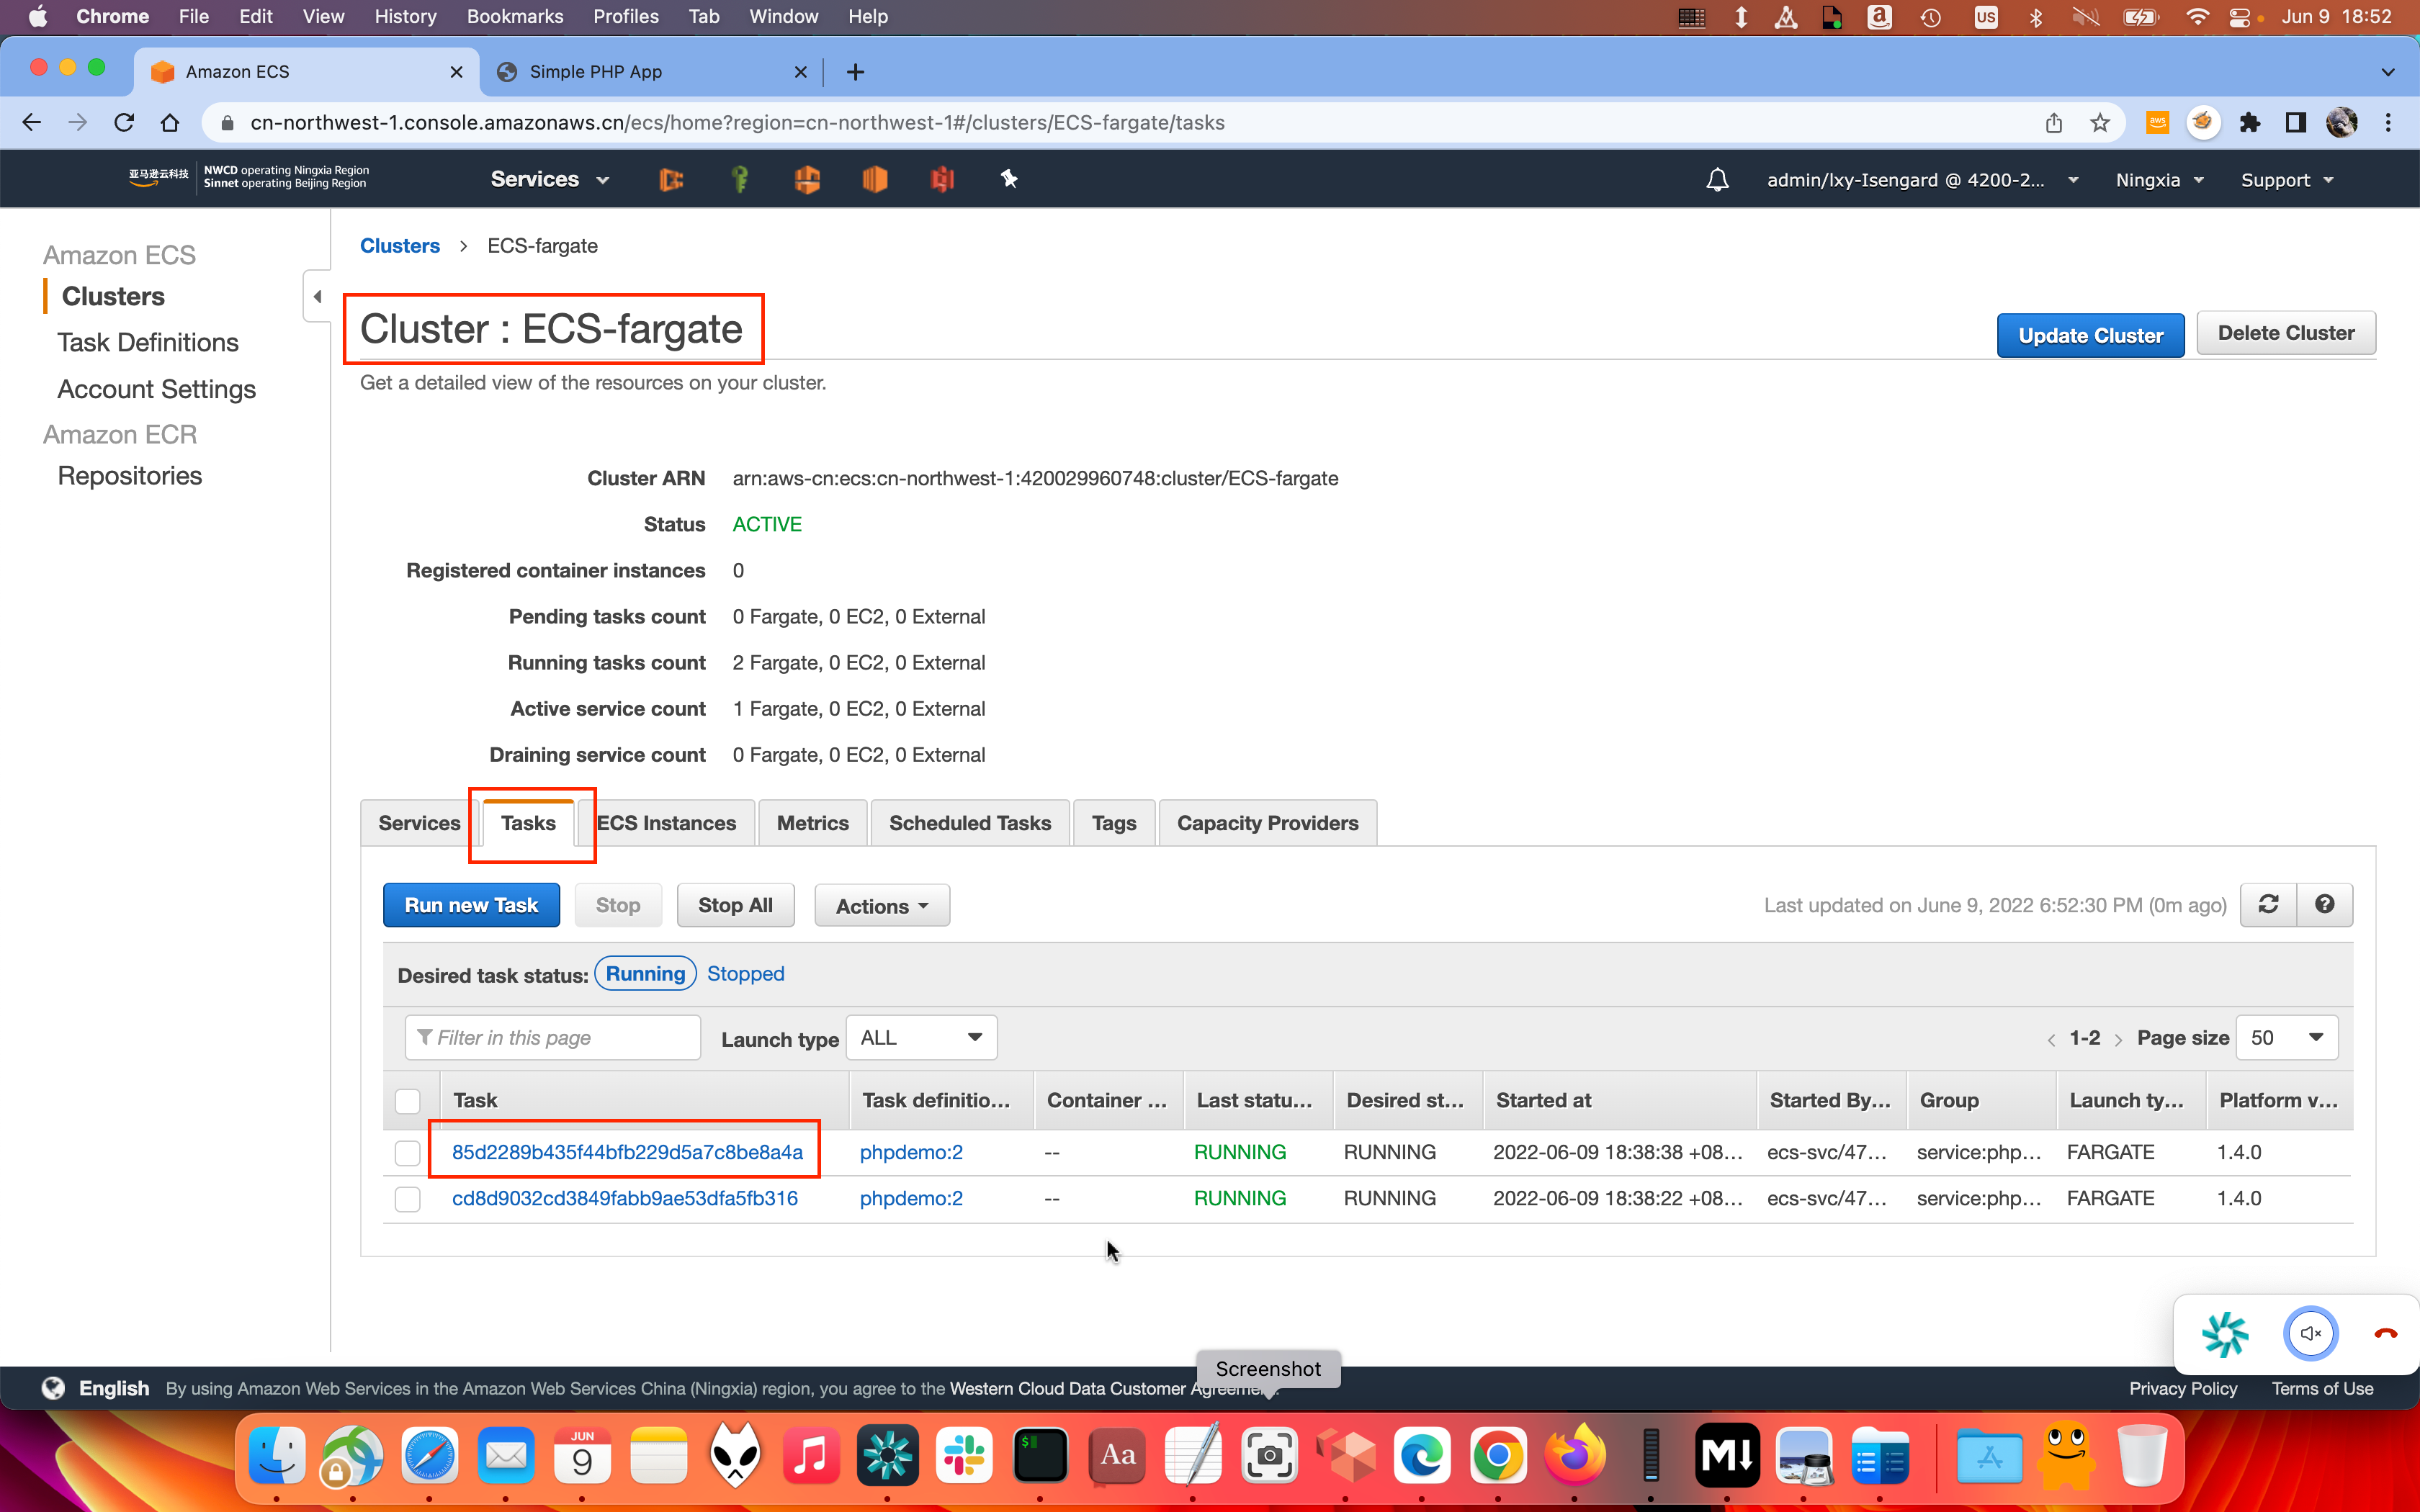This screenshot has height=1512, width=2420.
Task: Expand the Actions dropdown button
Action: pos(882,906)
